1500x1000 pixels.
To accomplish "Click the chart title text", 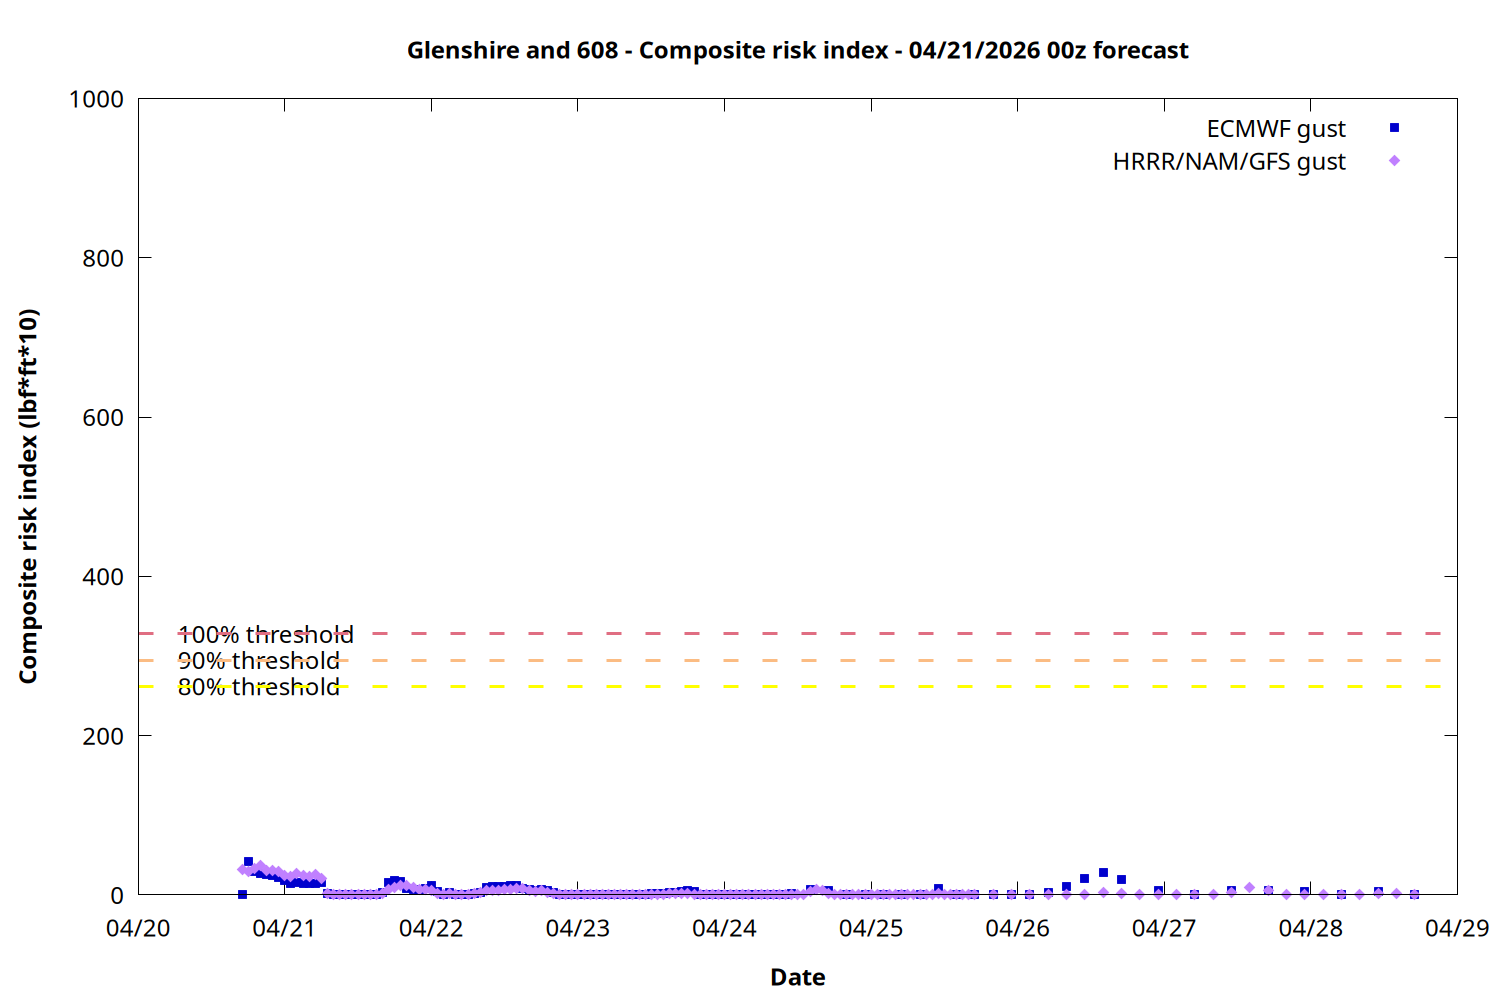I will 797,50.
